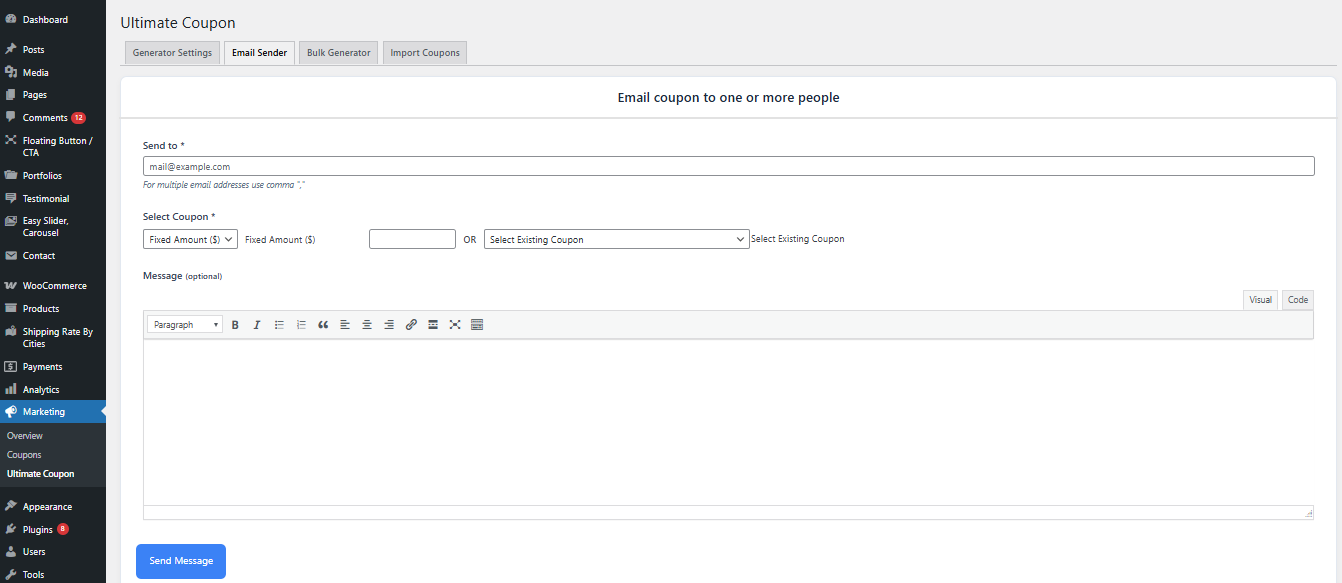The image size is (1342, 583).
Task: Click the toolbar toggle icon
Action: coord(477,325)
